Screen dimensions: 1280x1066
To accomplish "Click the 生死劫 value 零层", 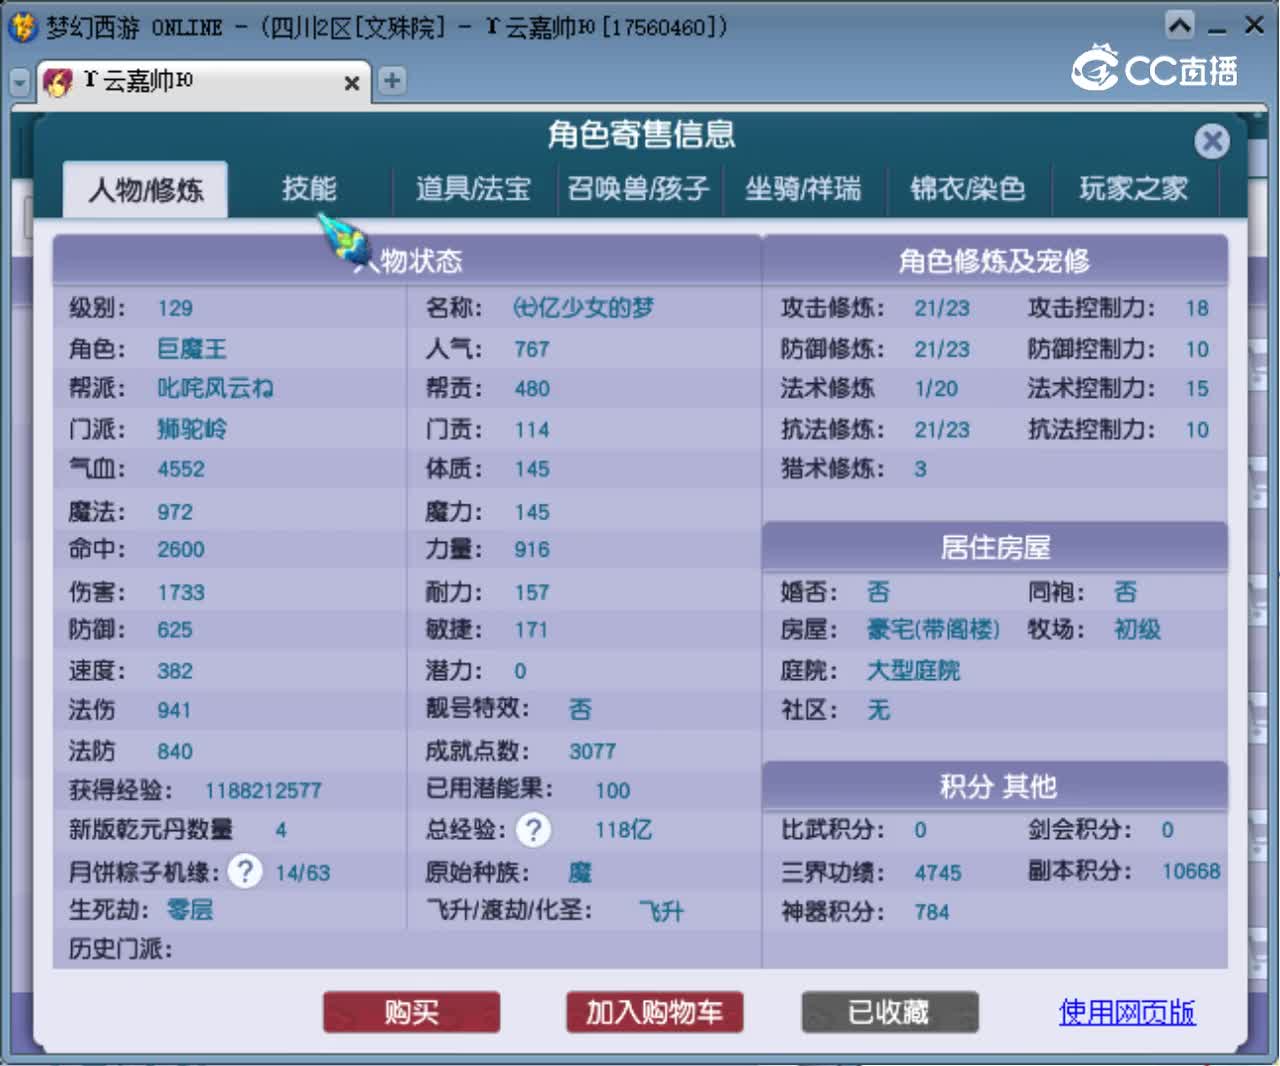I will point(190,910).
